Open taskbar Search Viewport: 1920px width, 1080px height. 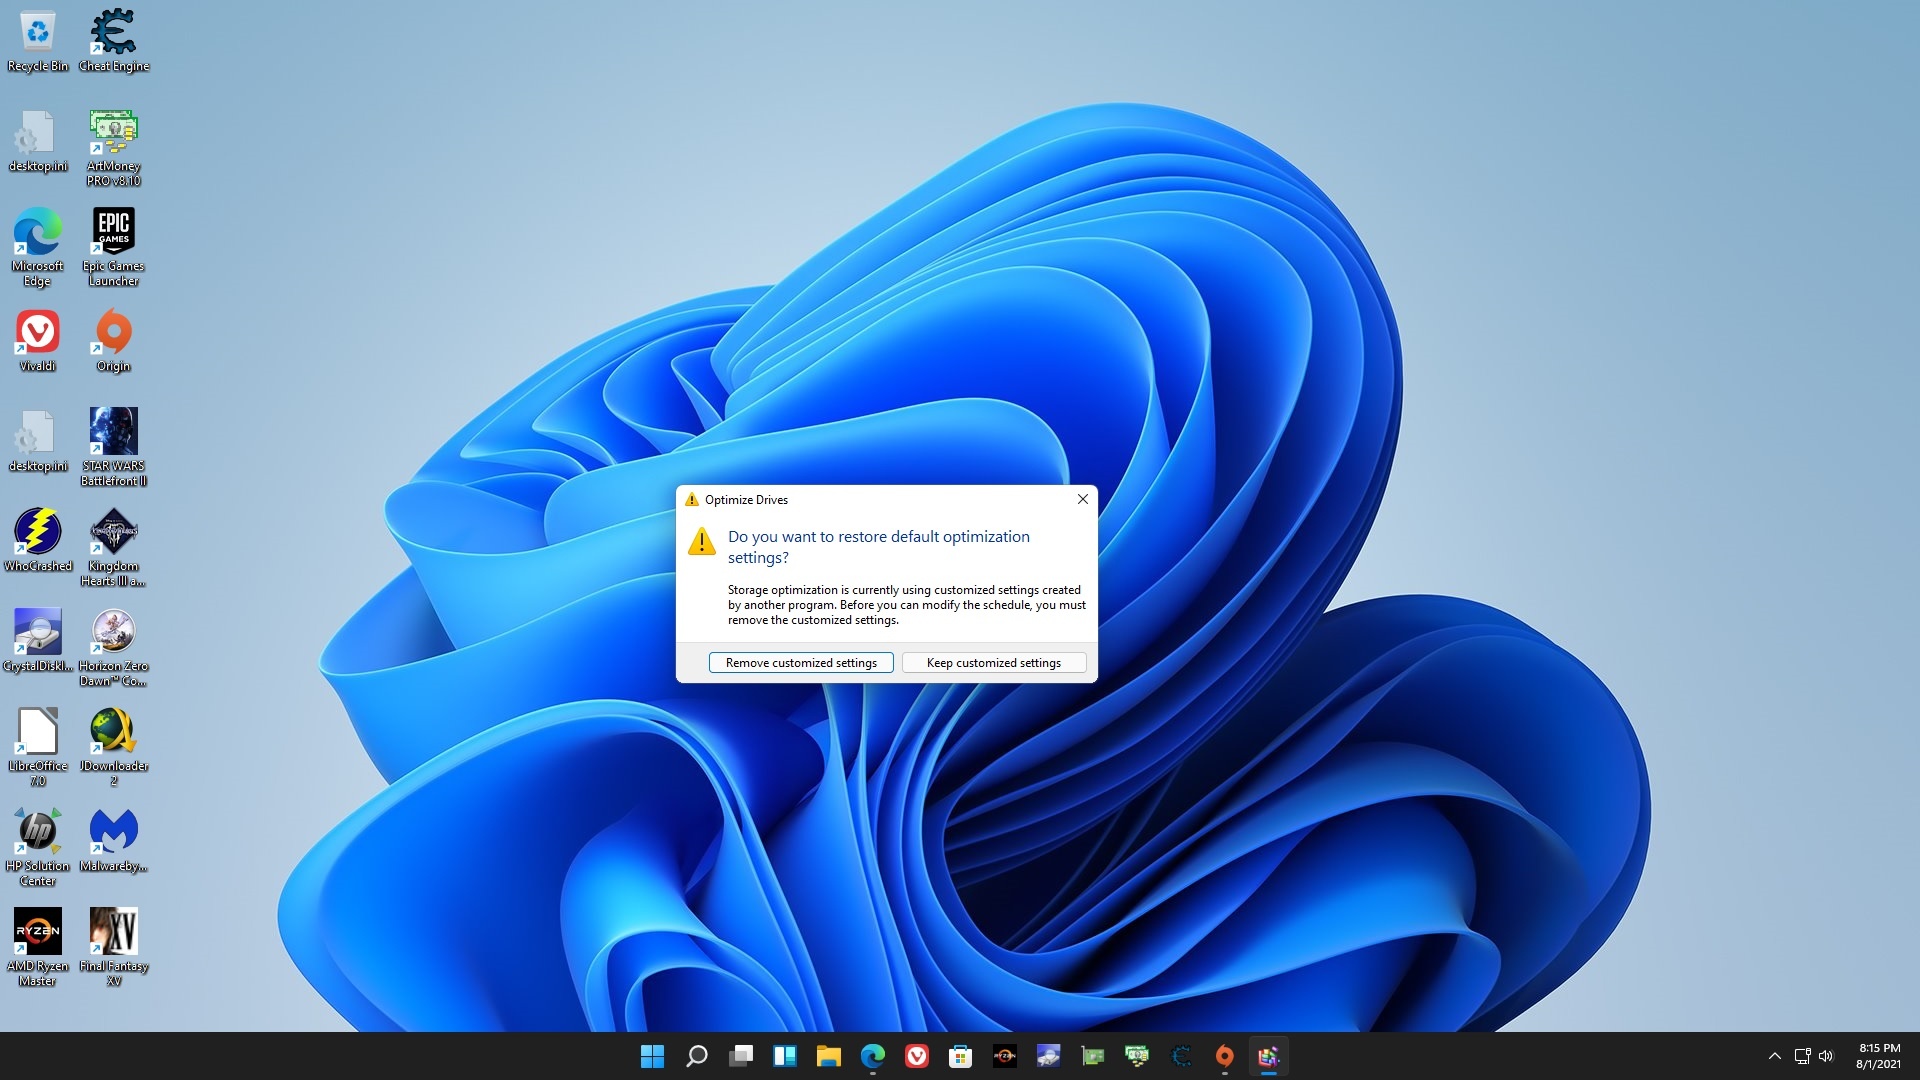point(697,1056)
